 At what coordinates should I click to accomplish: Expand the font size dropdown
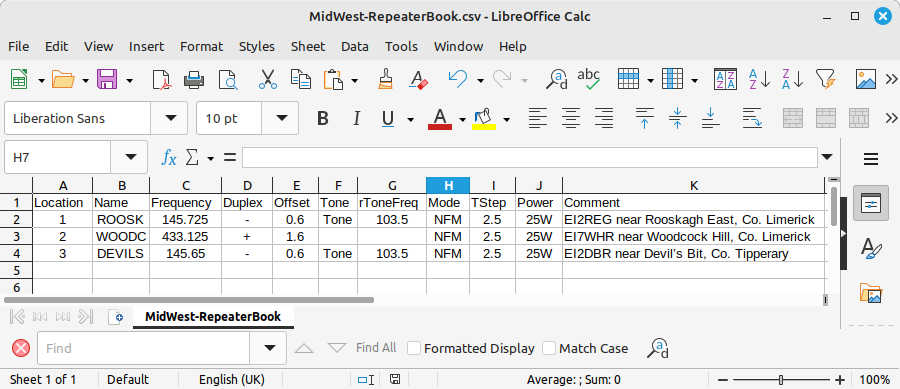(x=281, y=118)
